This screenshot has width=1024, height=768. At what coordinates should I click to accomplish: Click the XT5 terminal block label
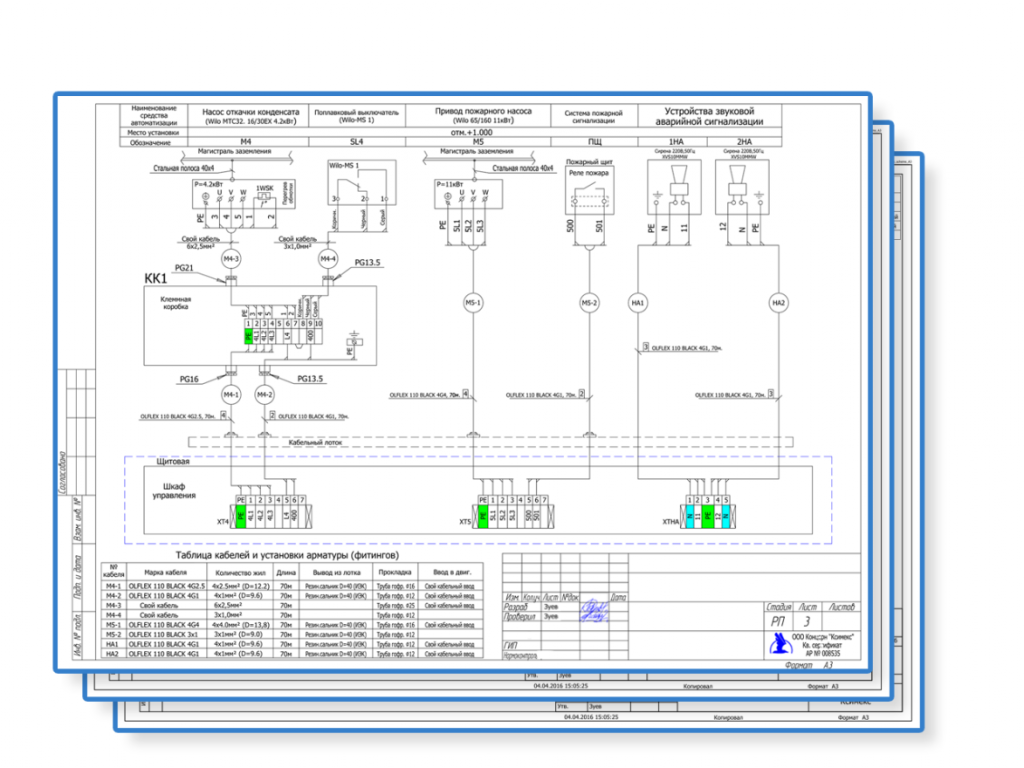(x=465, y=522)
